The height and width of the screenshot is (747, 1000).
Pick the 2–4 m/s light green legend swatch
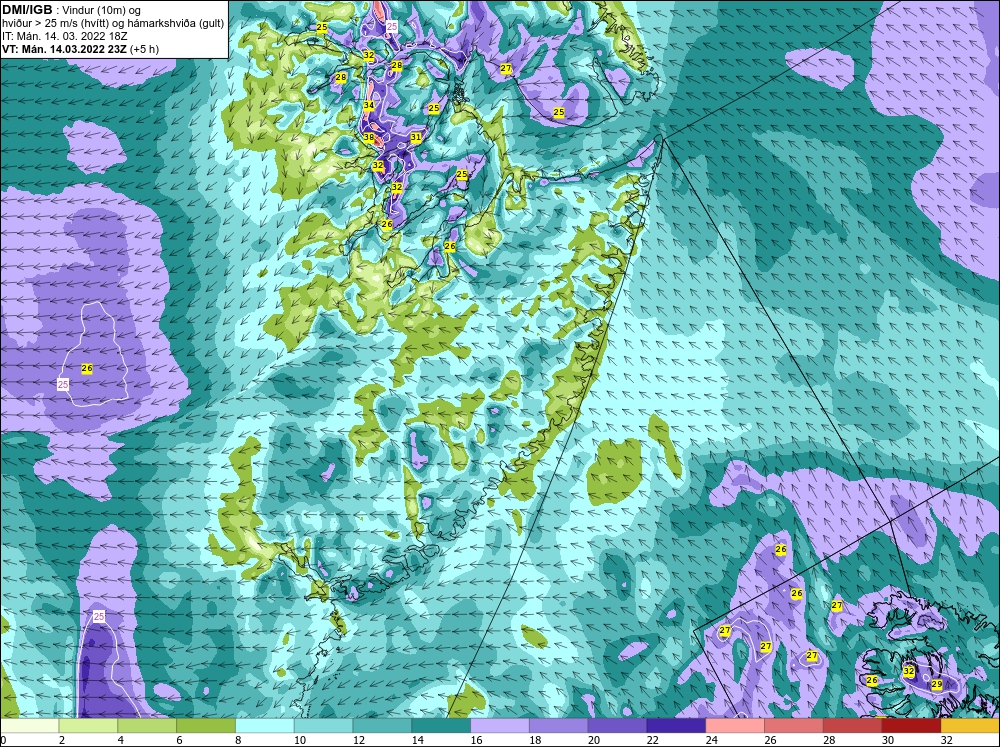pyautogui.click(x=88, y=725)
